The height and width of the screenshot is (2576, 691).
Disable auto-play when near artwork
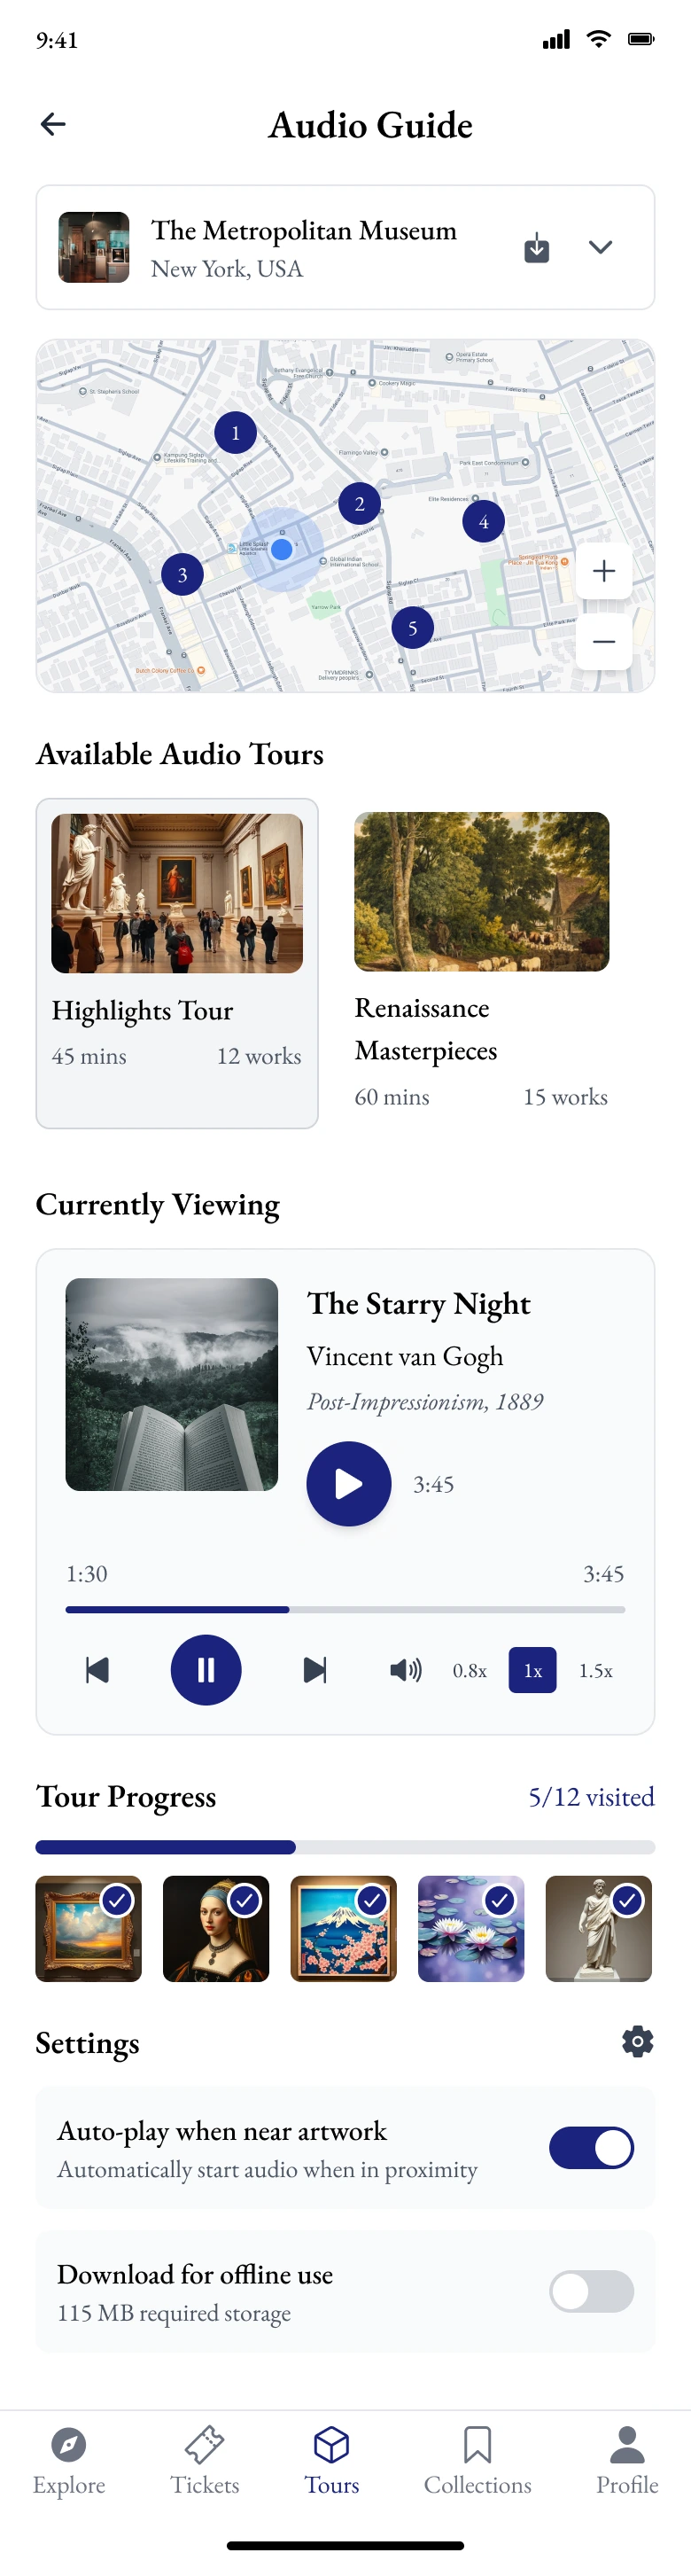[x=591, y=2147]
